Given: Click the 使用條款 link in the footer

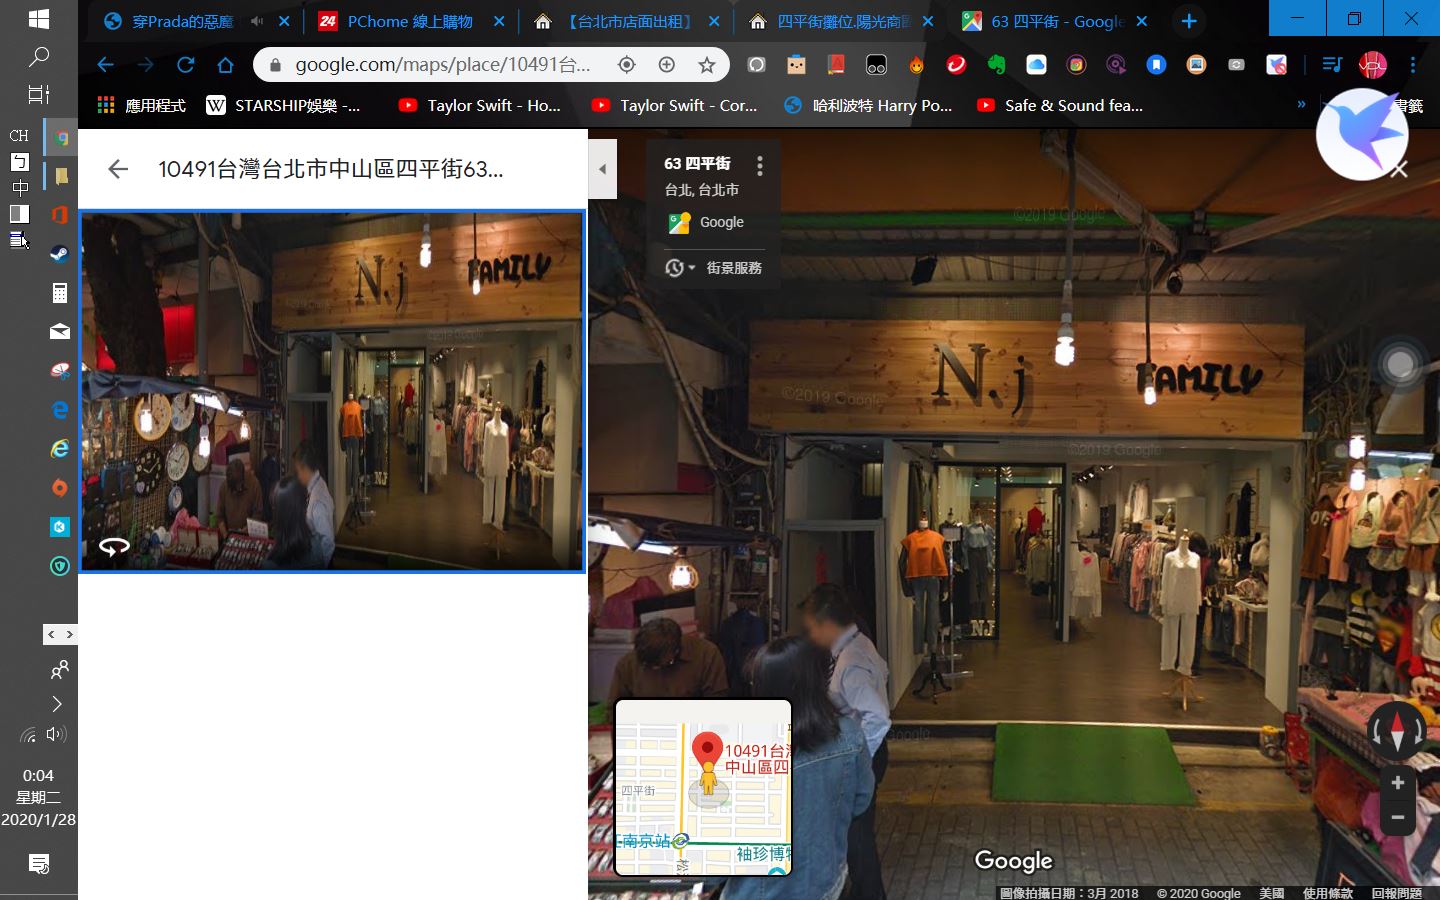Looking at the screenshot, I should pyautogui.click(x=1327, y=893).
